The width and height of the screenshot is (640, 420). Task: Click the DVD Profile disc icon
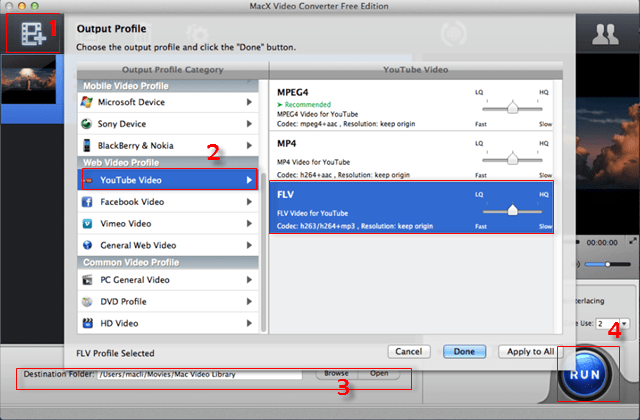pyautogui.click(x=87, y=302)
